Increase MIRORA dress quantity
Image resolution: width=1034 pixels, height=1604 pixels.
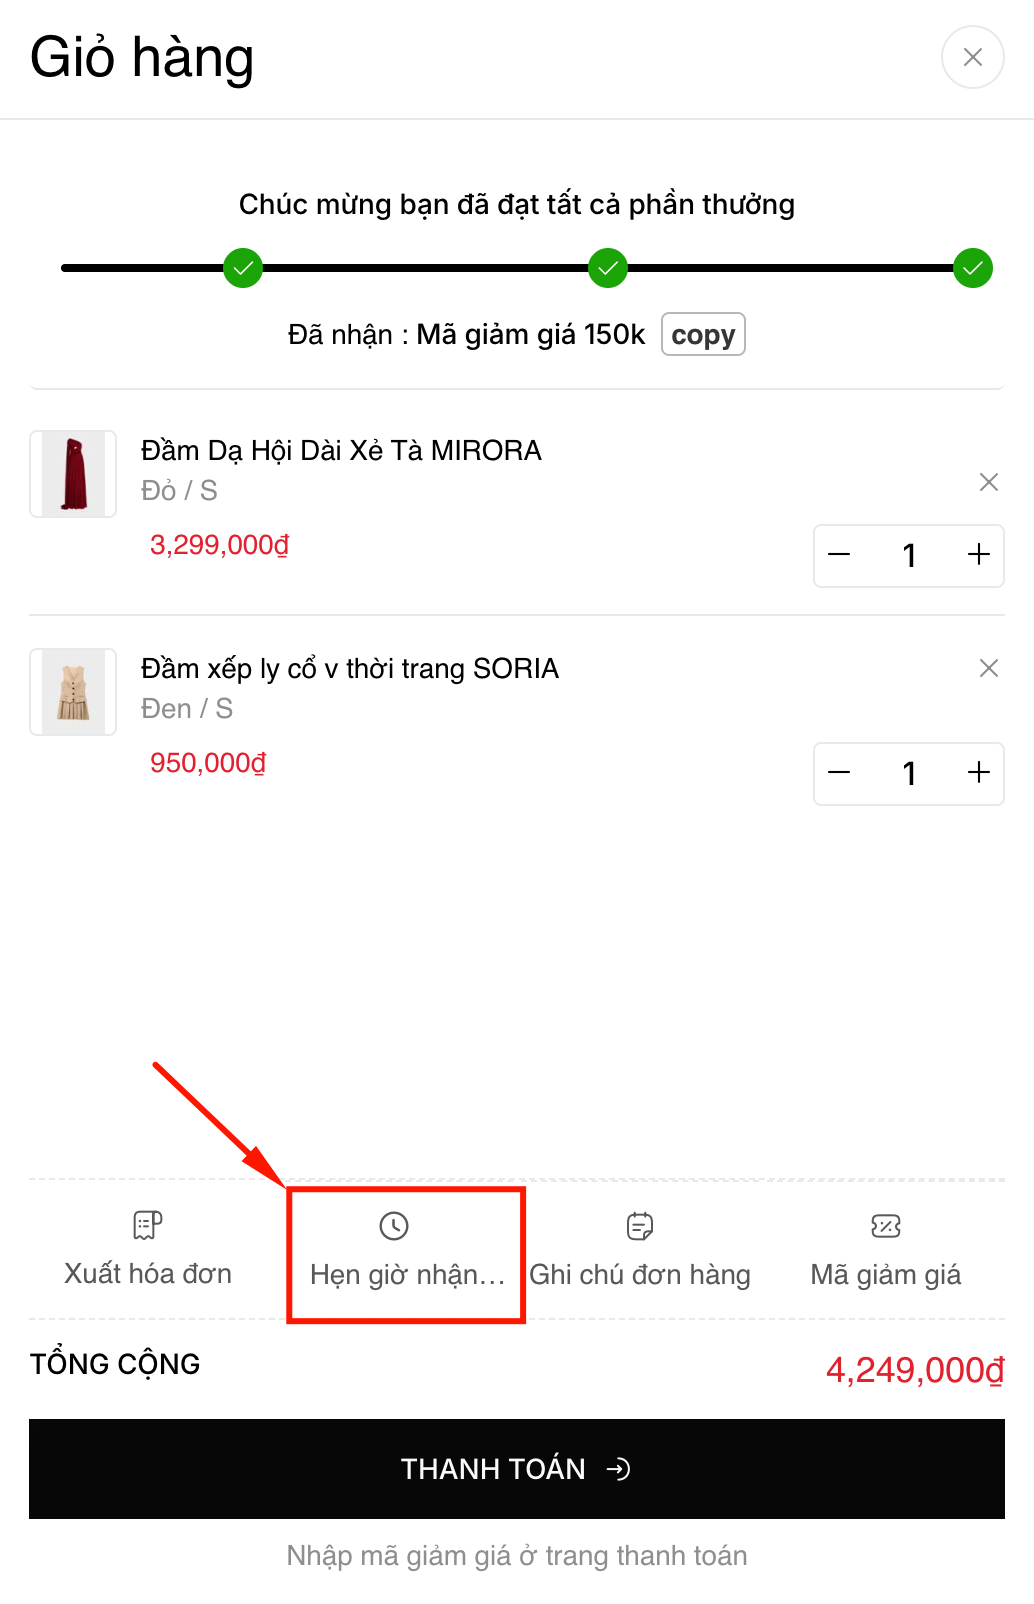(x=979, y=555)
